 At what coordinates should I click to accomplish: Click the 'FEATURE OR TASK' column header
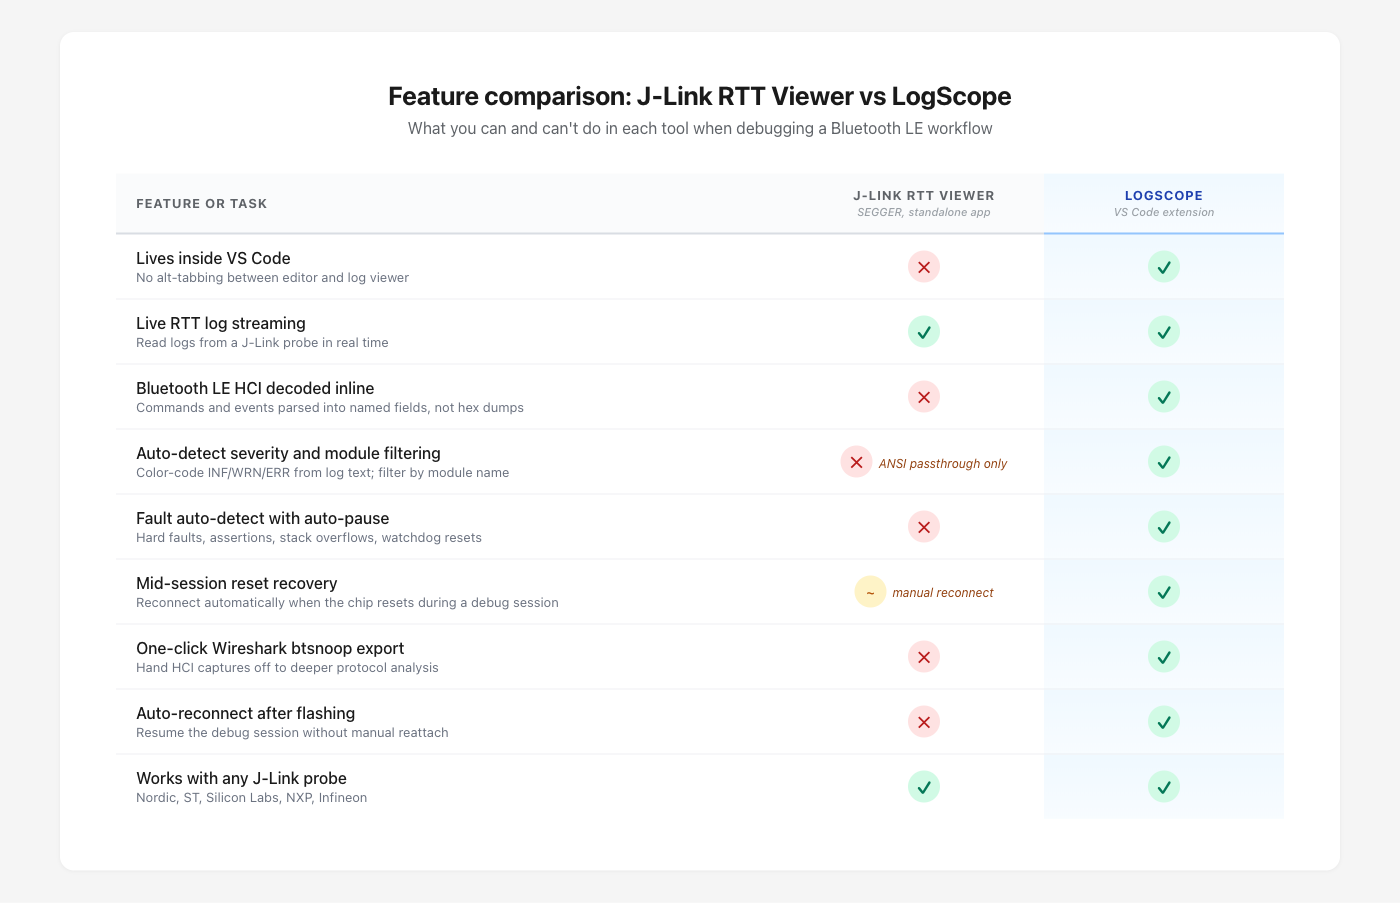(x=202, y=204)
